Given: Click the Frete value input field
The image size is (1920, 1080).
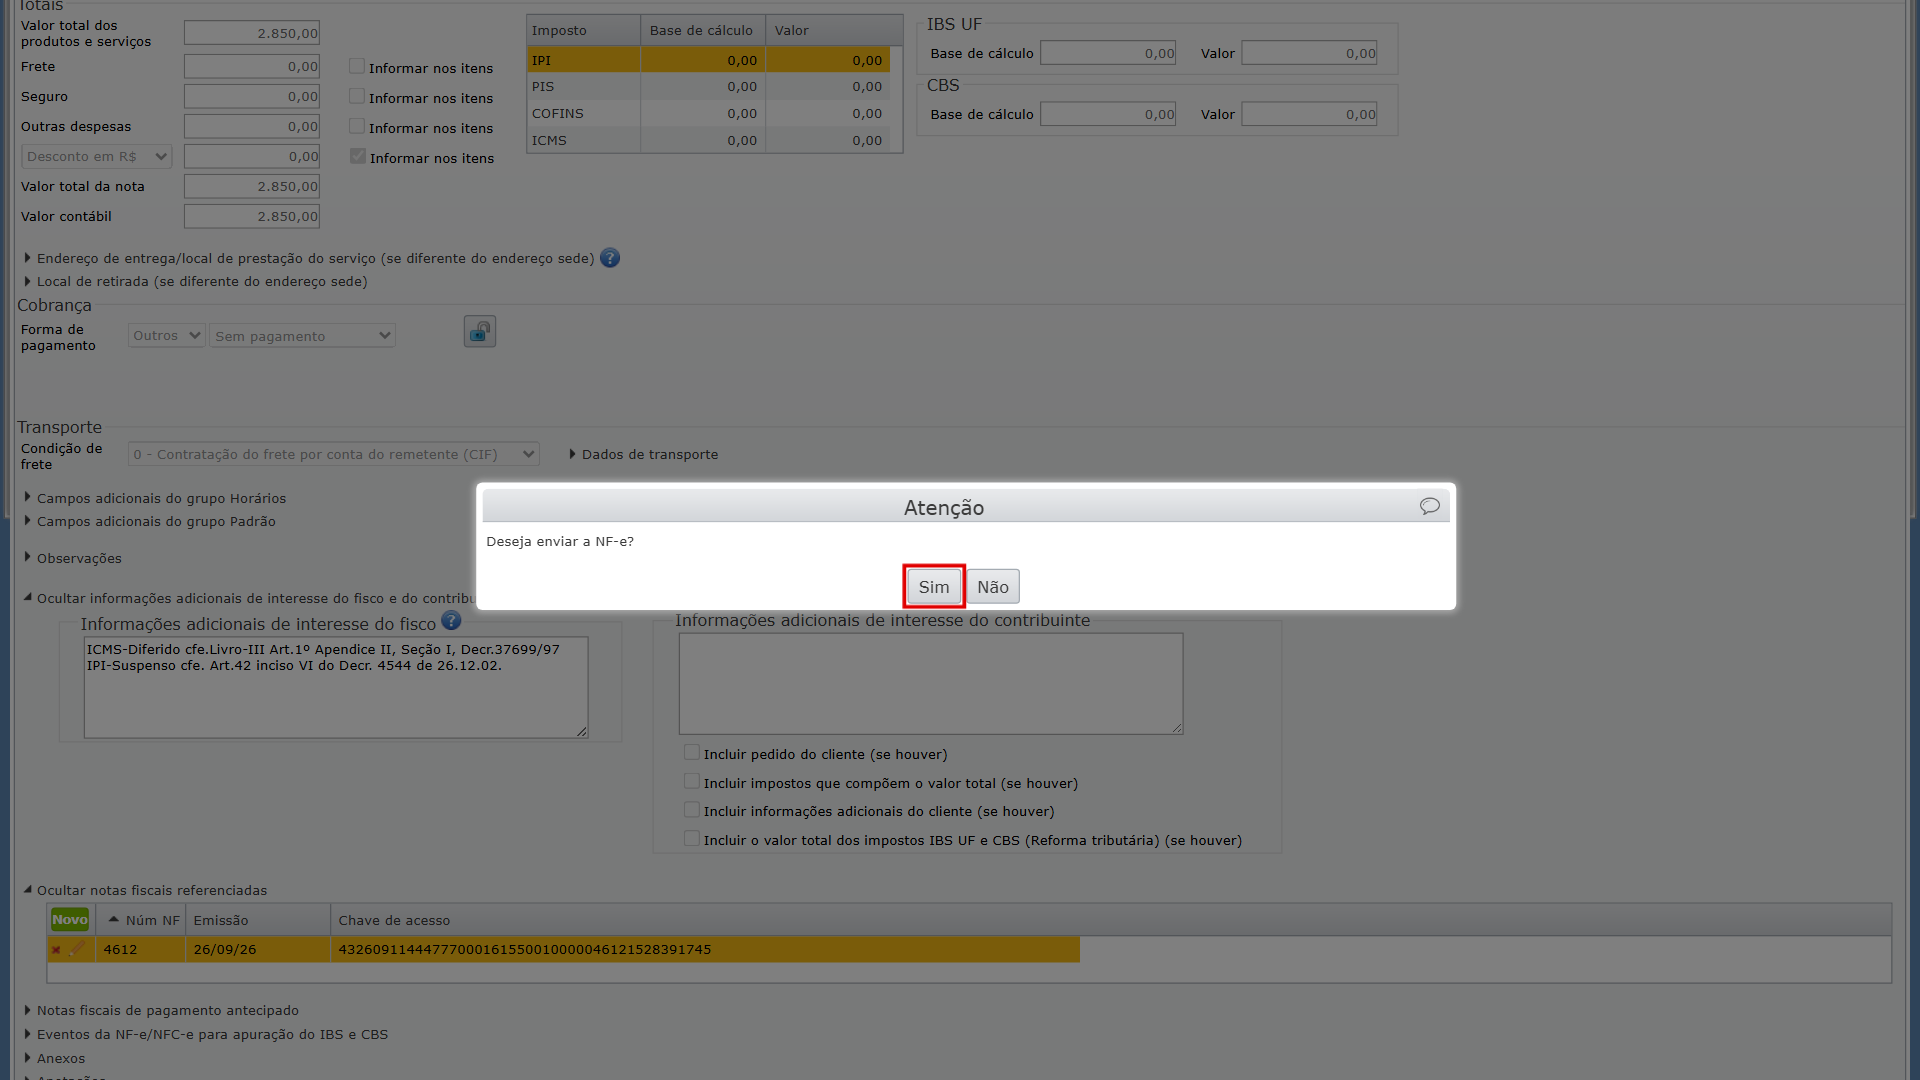Looking at the screenshot, I should point(252,66).
